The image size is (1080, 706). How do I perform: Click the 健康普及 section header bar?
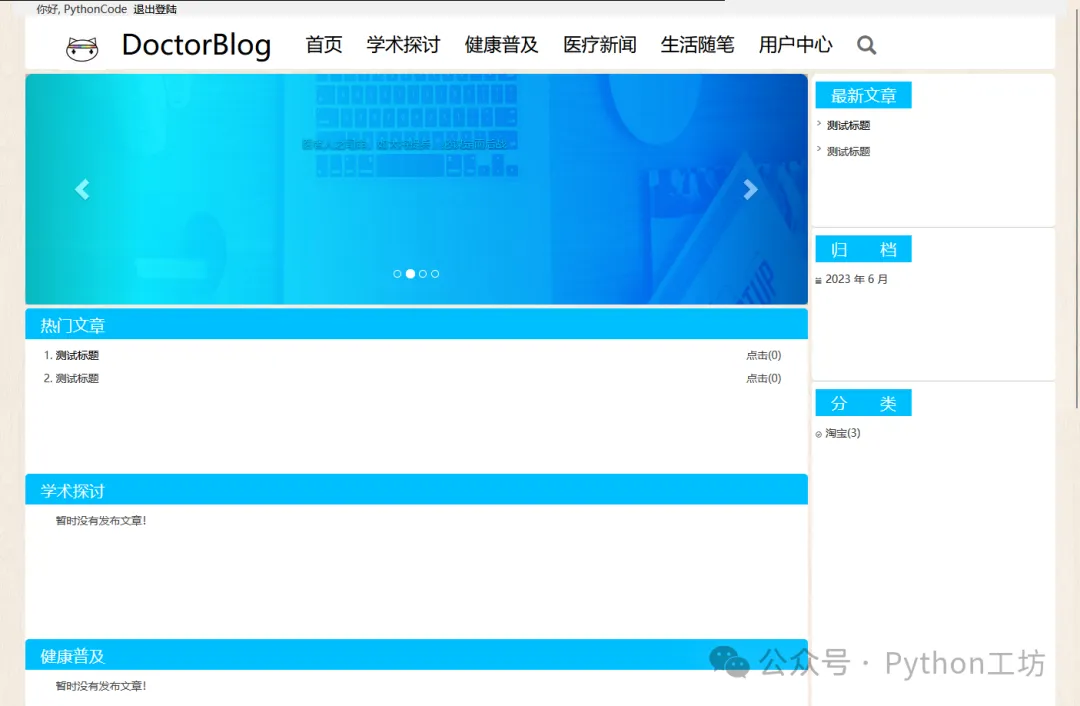[x=417, y=655]
